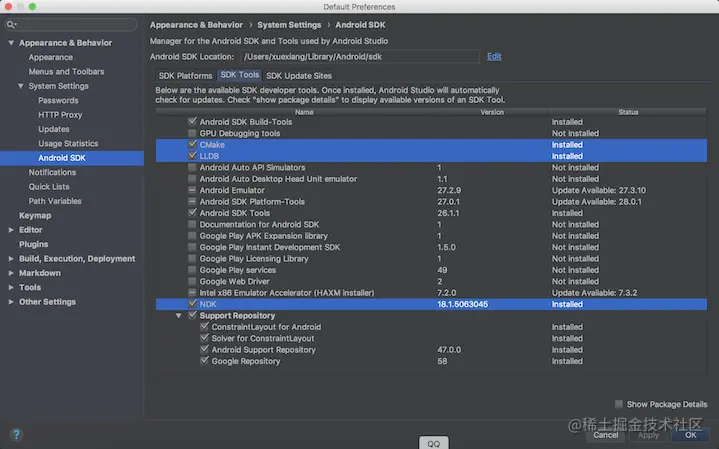Switch to the SDK Platforms tab
The width and height of the screenshot is (719, 449).
pyautogui.click(x=185, y=76)
